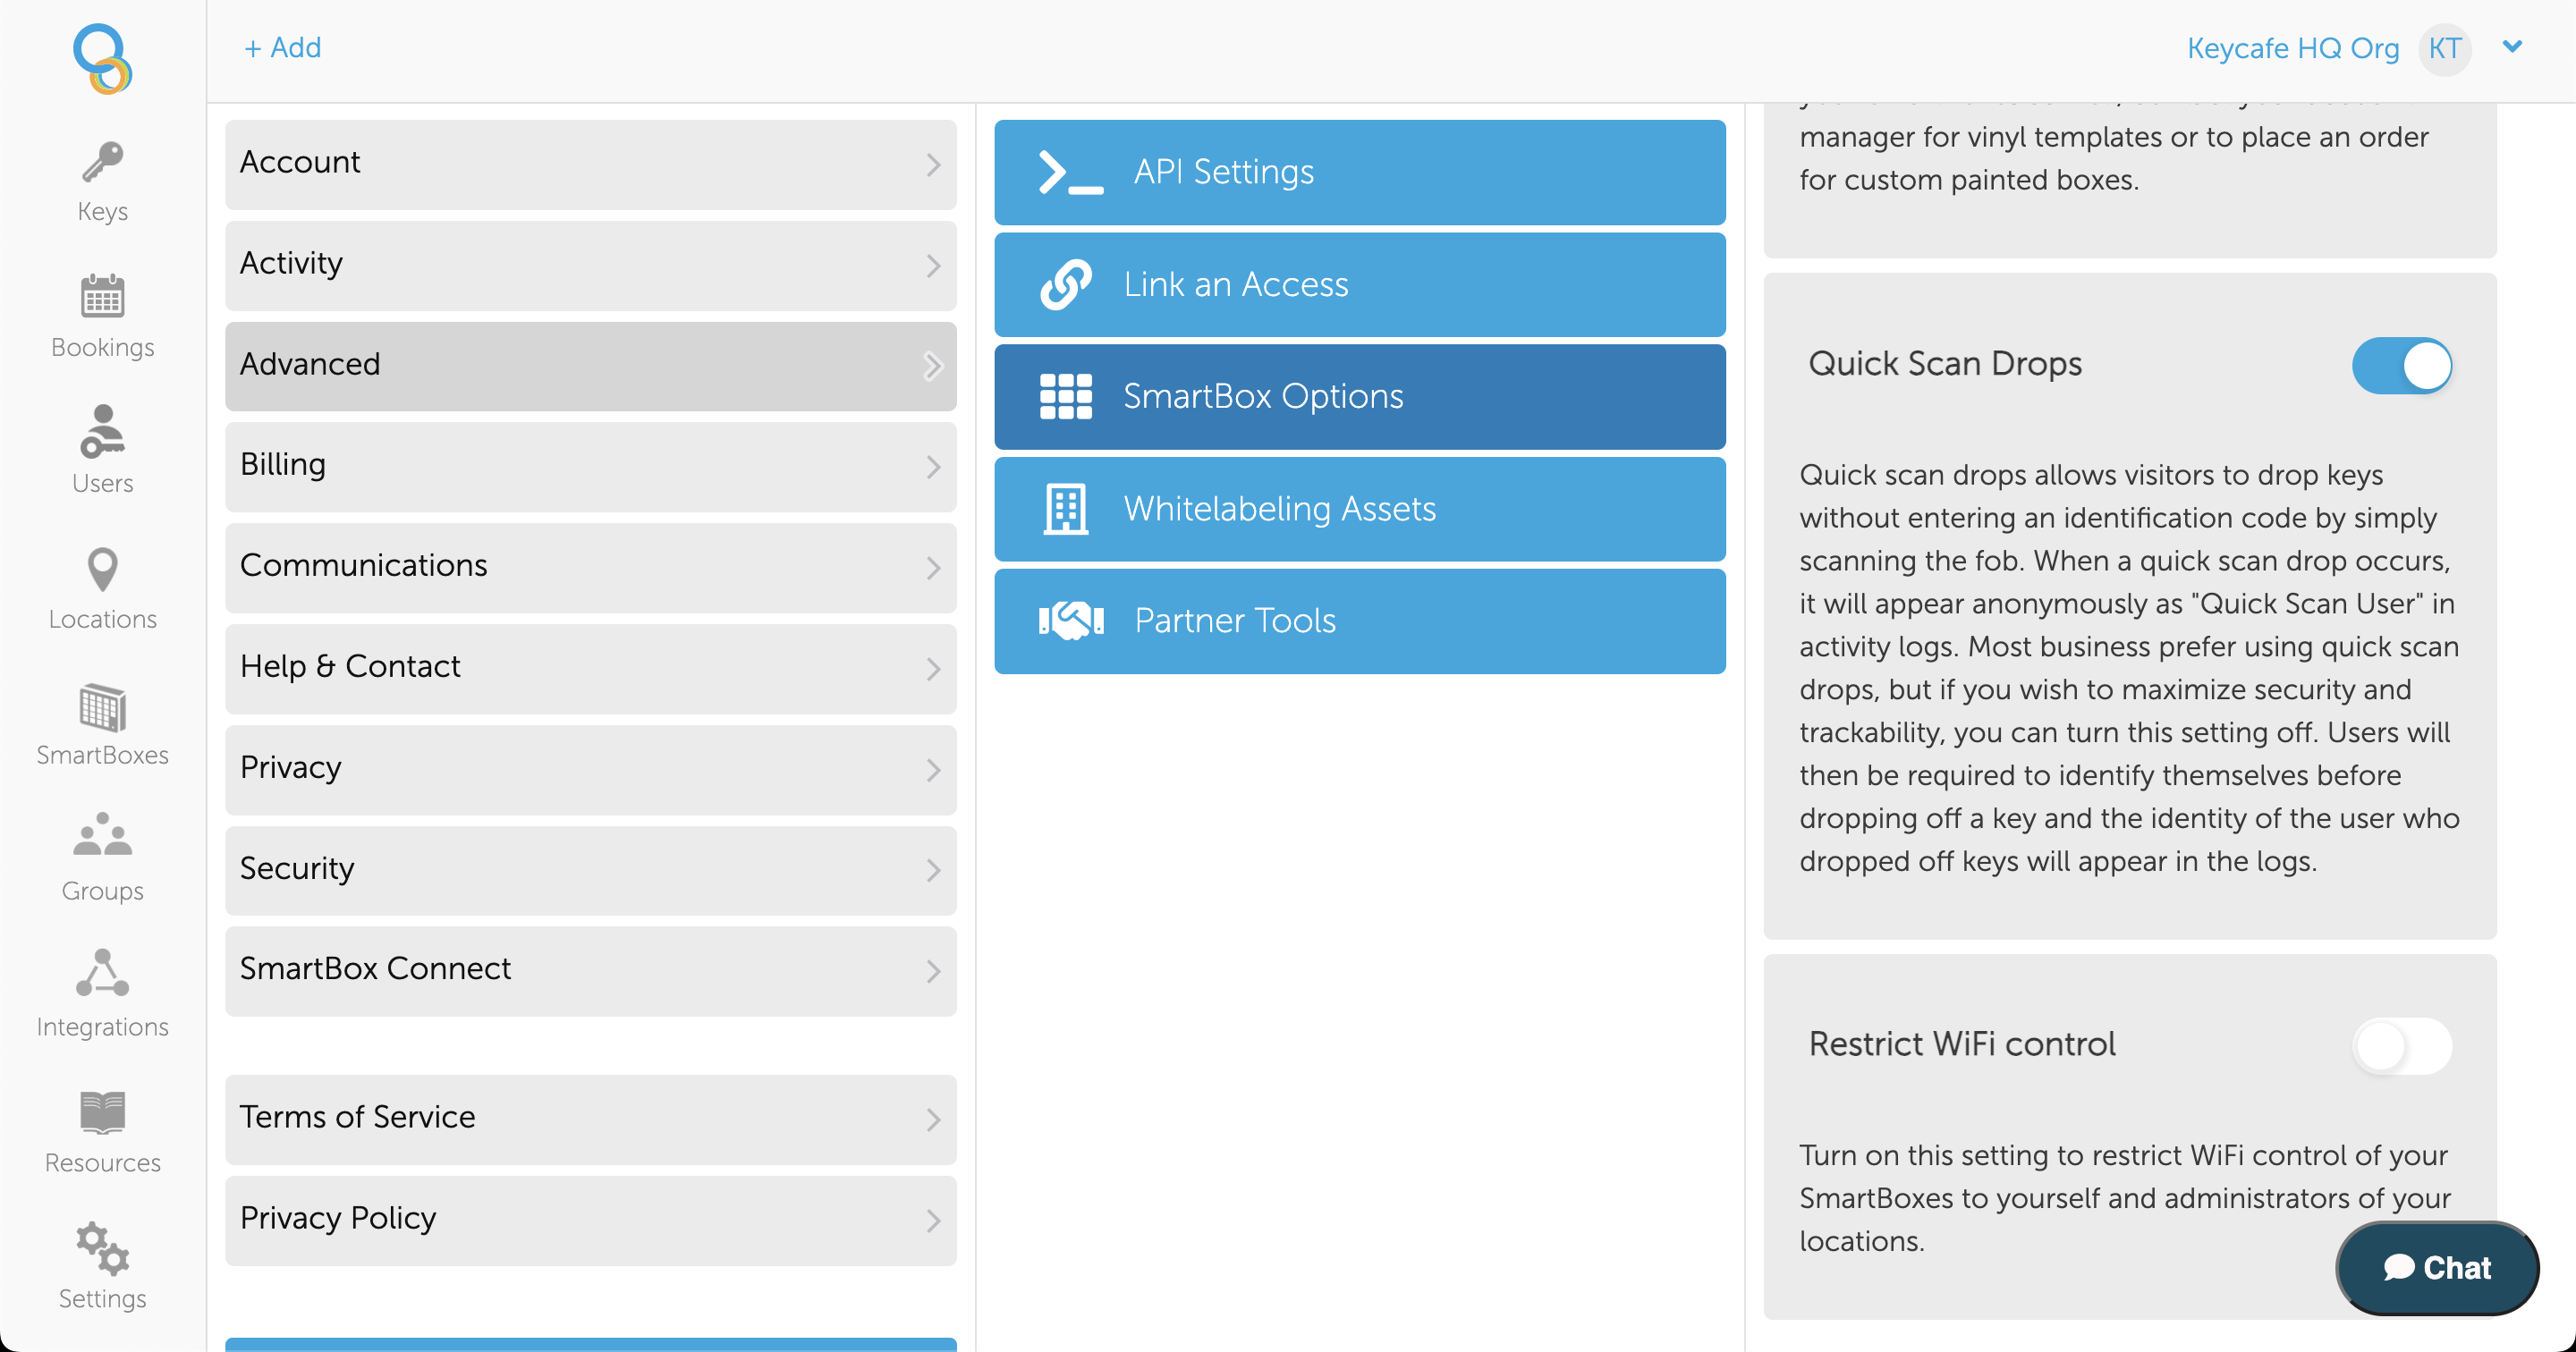Click Keycafe HQ Org account name
Image resolution: width=2576 pixels, height=1352 pixels.
[2292, 48]
